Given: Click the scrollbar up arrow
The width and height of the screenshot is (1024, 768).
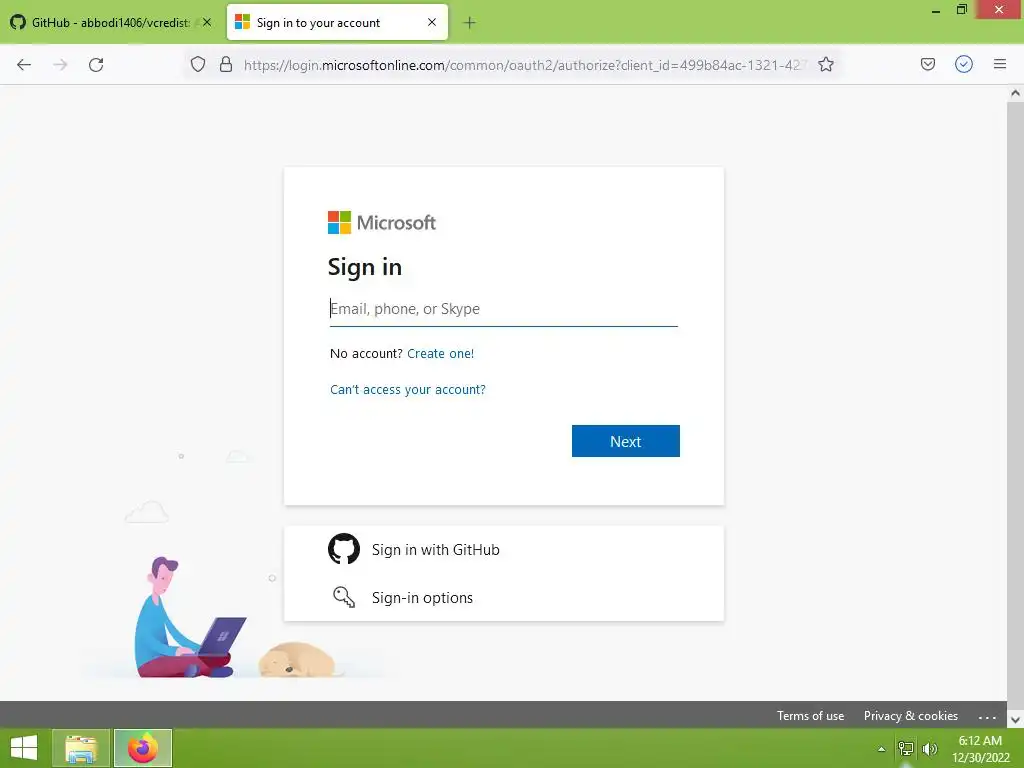Looking at the screenshot, I should click(x=1016, y=93).
